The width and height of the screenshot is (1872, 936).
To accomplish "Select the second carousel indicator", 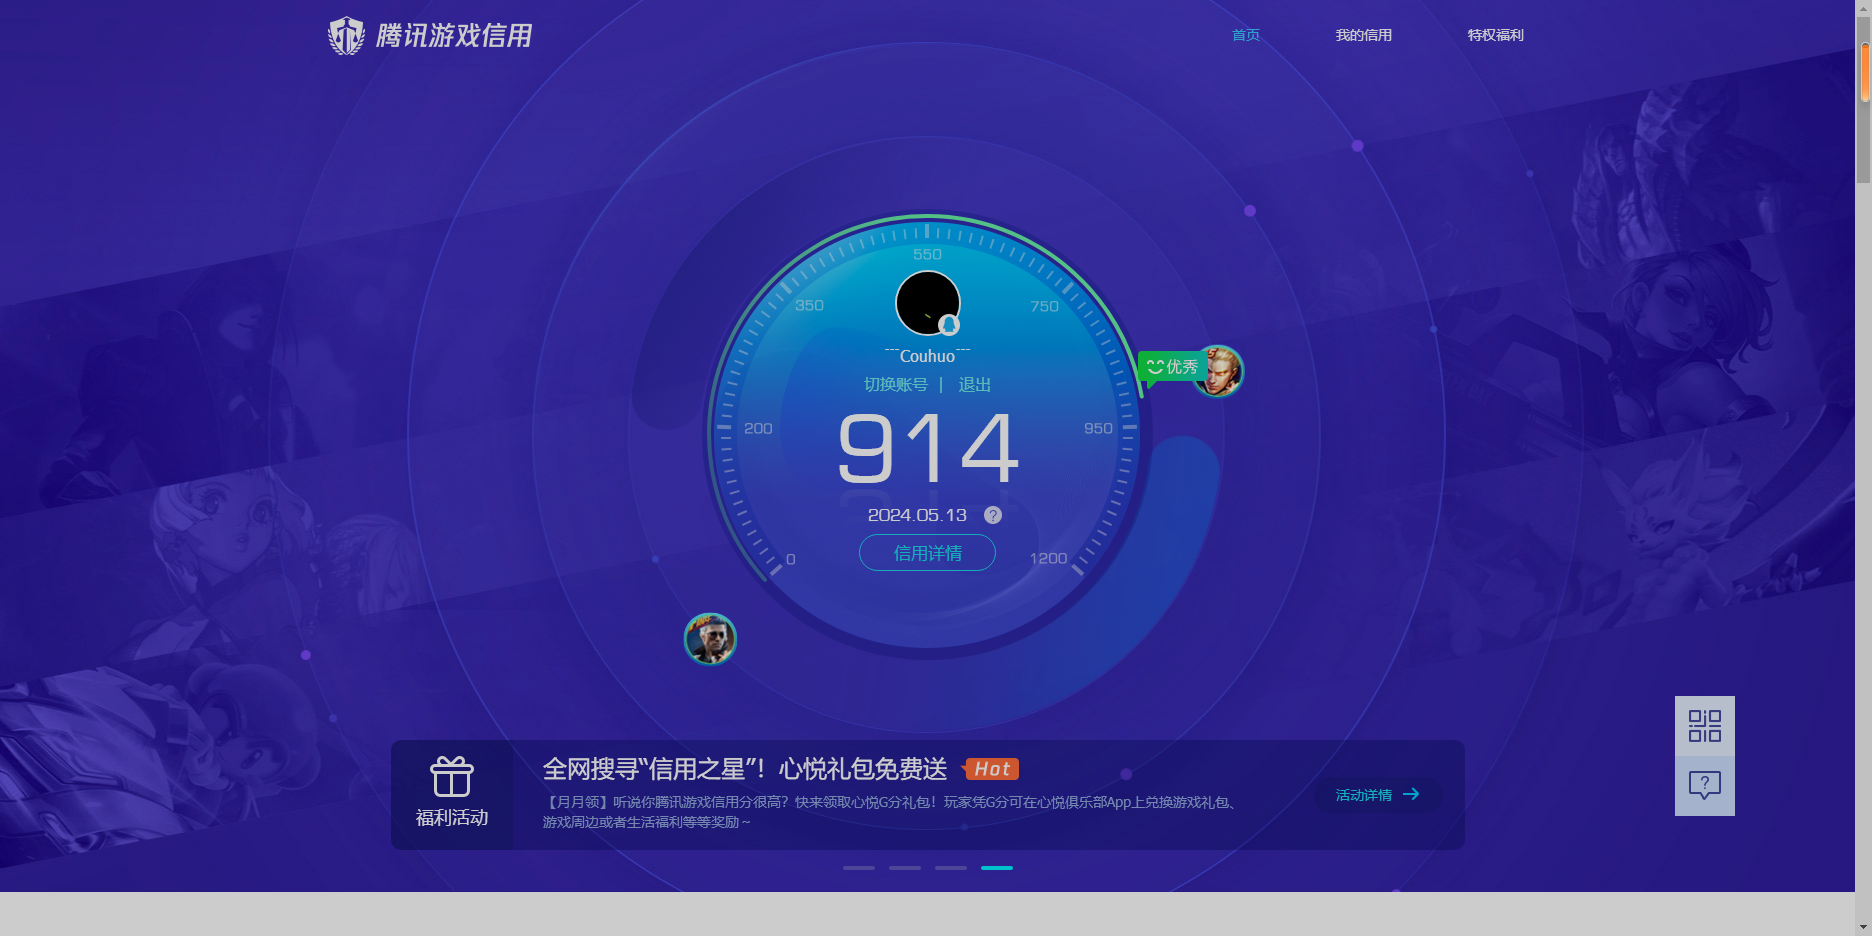I will tap(905, 868).
